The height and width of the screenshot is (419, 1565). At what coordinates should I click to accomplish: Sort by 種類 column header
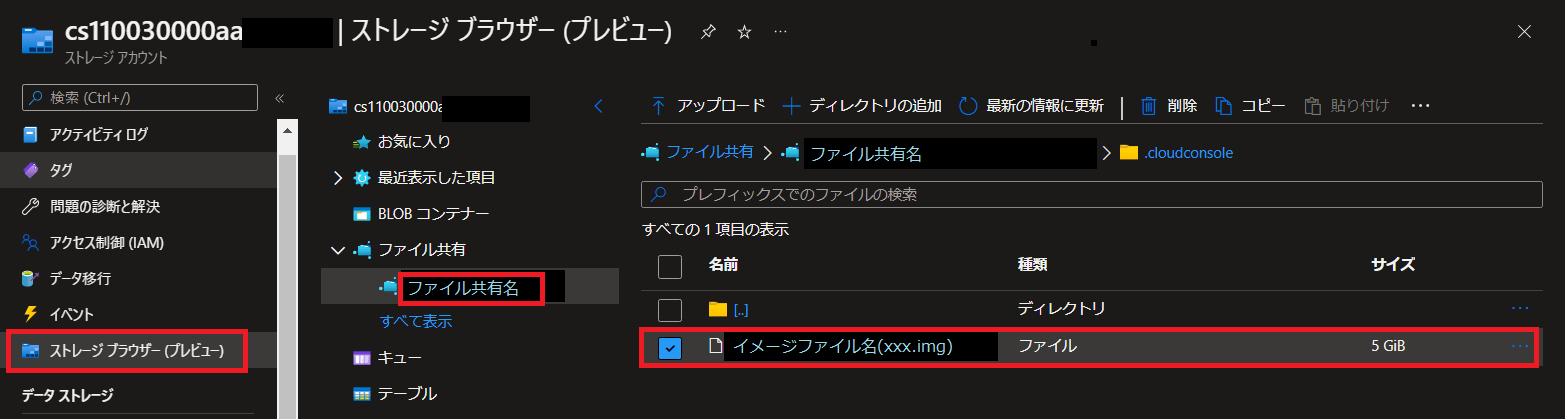pyautogui.click(x=1032, y=265)
